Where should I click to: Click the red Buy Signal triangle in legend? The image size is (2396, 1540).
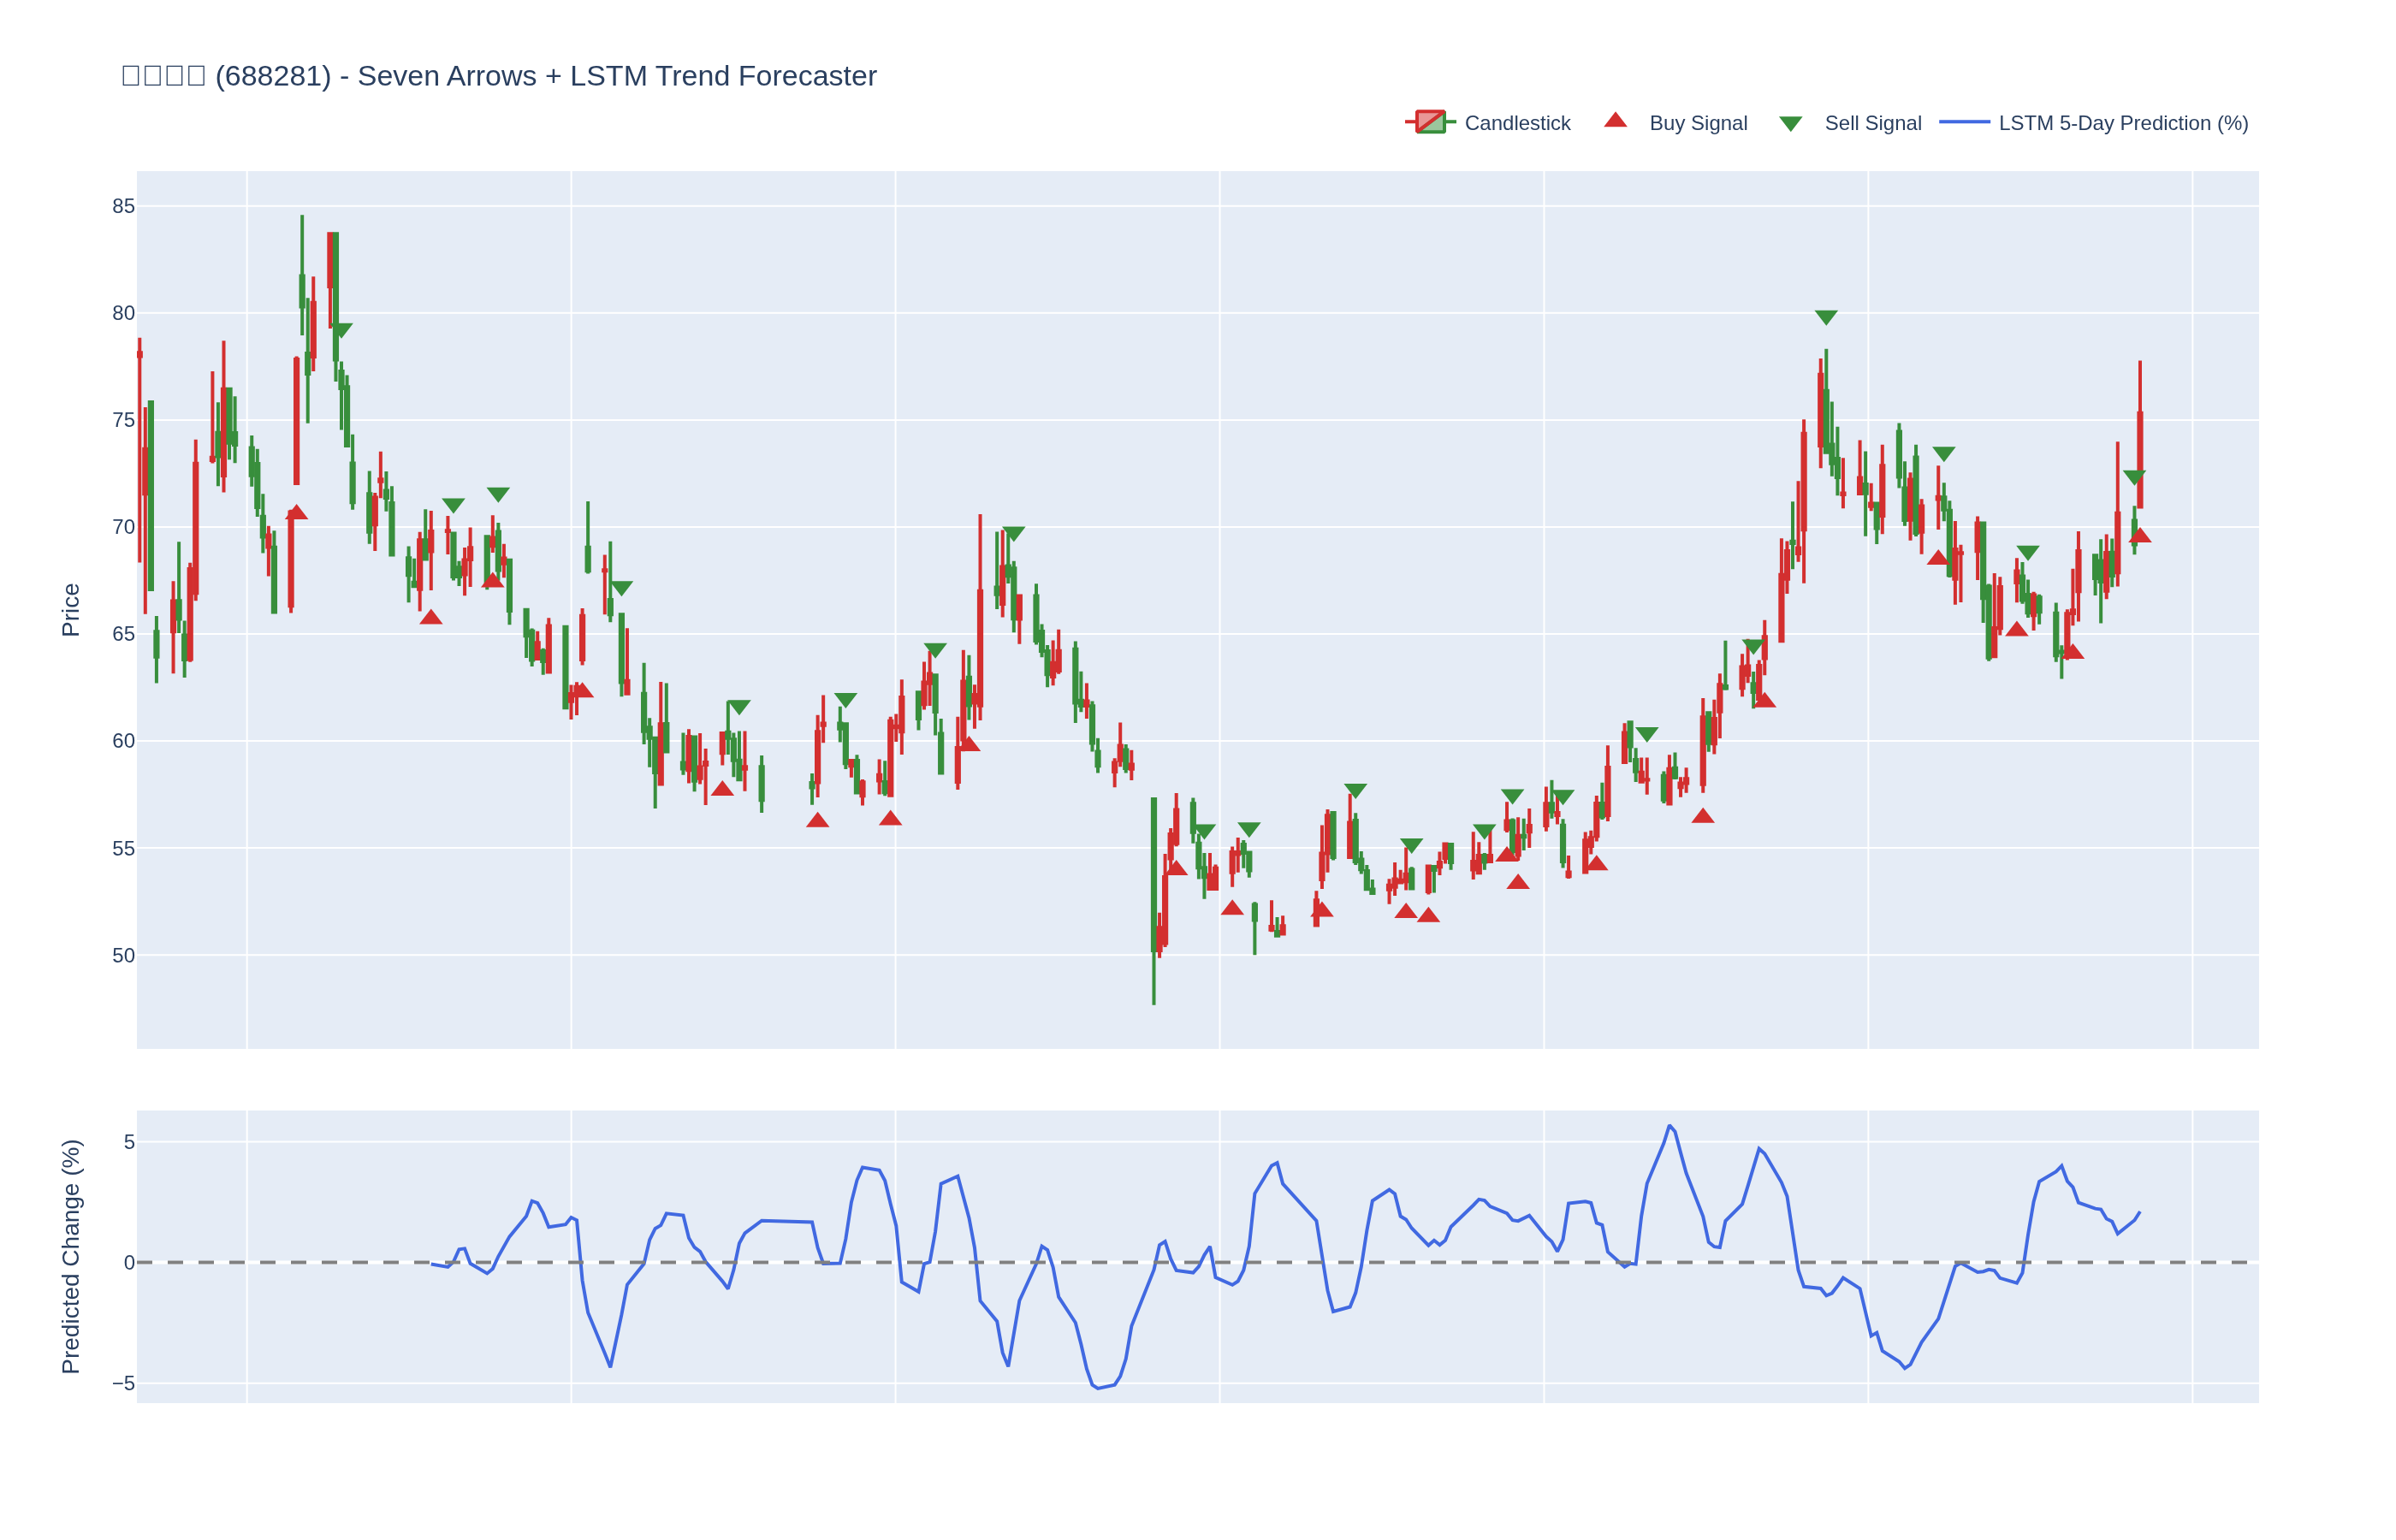[x=1615, y=121]
